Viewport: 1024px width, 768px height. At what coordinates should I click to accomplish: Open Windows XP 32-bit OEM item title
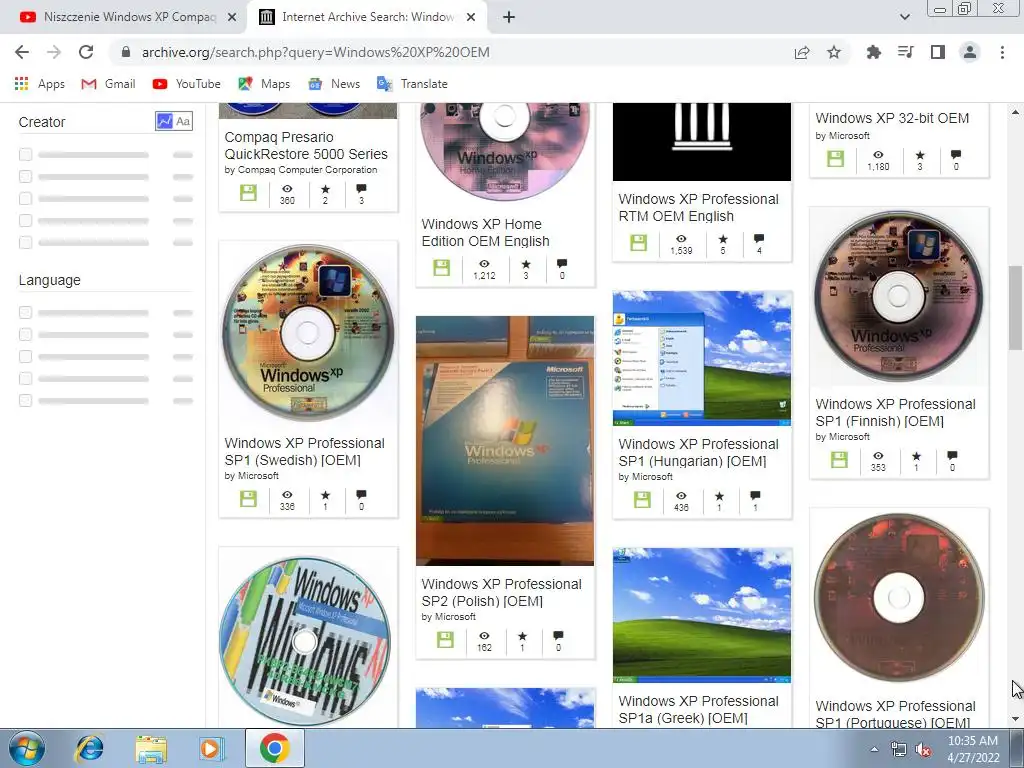tap(892, 118)
